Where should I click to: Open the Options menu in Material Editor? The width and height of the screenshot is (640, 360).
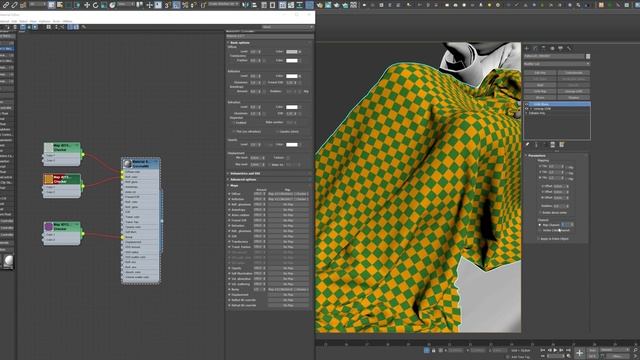(x=44, y=21)
